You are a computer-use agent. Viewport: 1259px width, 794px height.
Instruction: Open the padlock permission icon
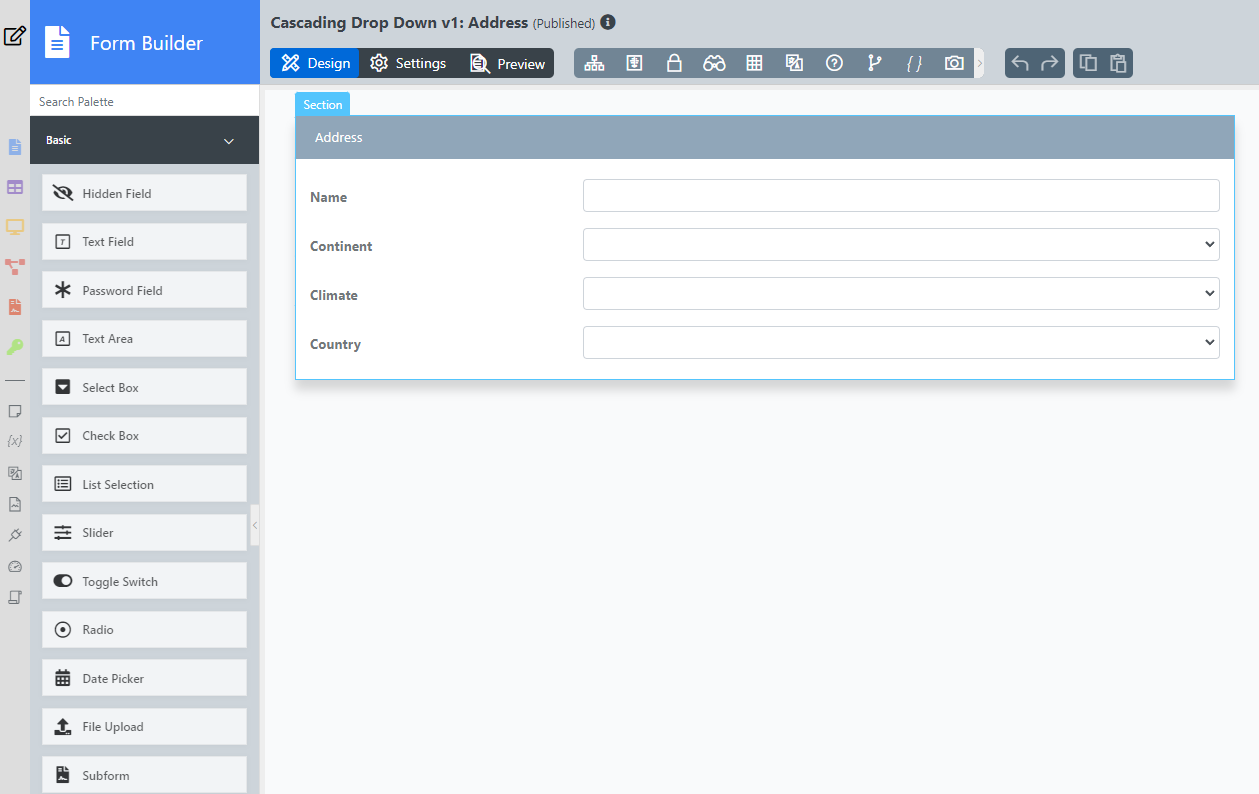[674, 63]
